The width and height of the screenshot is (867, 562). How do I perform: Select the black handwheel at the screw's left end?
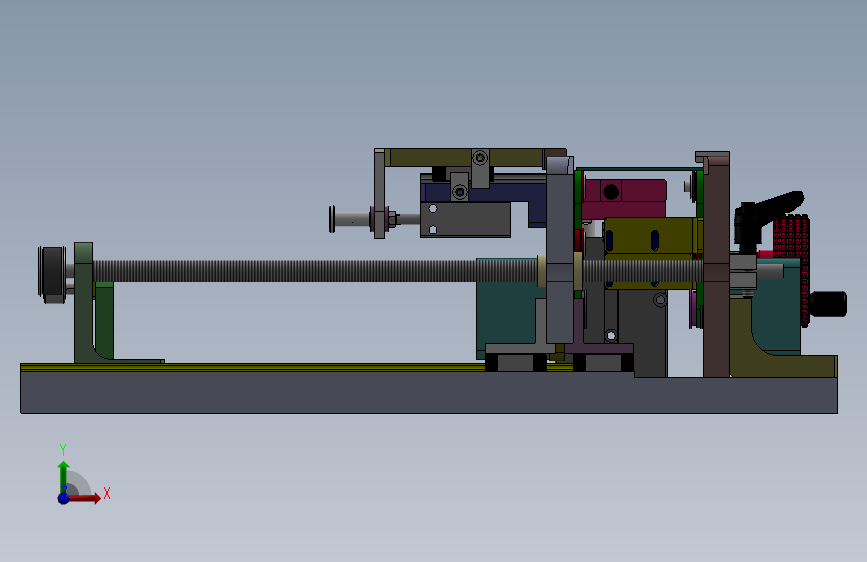52,274
